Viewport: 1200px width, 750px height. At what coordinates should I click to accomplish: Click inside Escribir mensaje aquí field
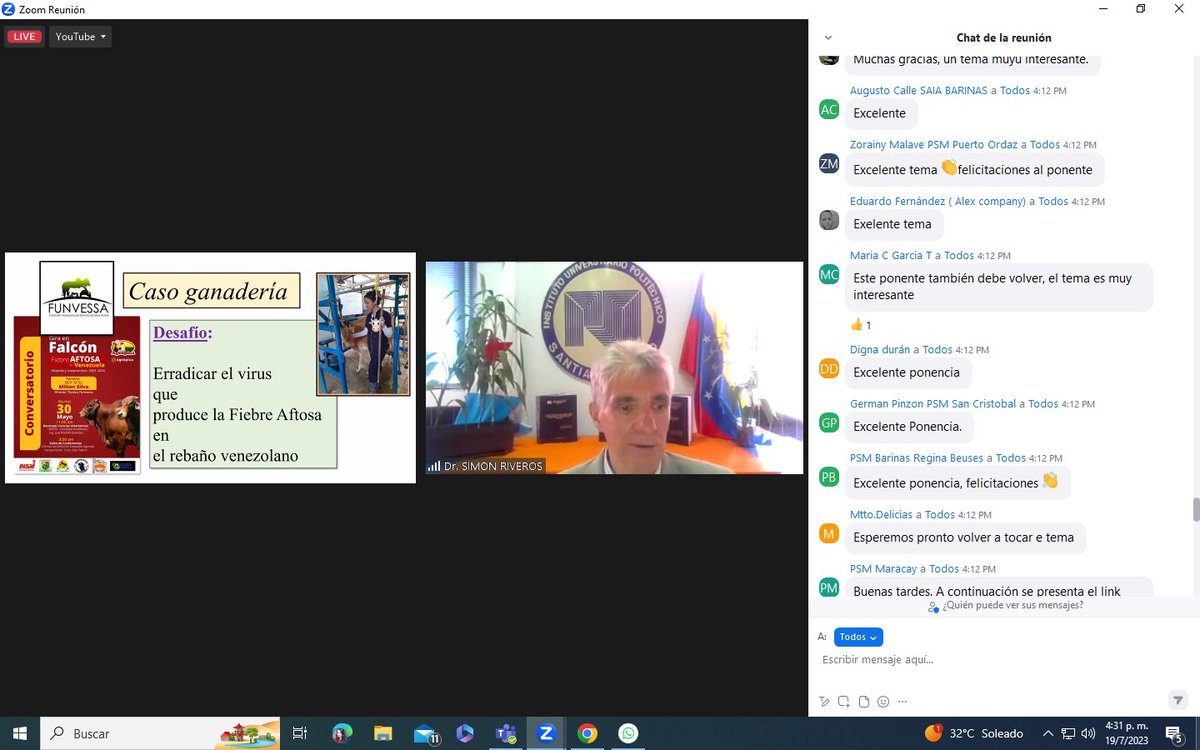1003,660
